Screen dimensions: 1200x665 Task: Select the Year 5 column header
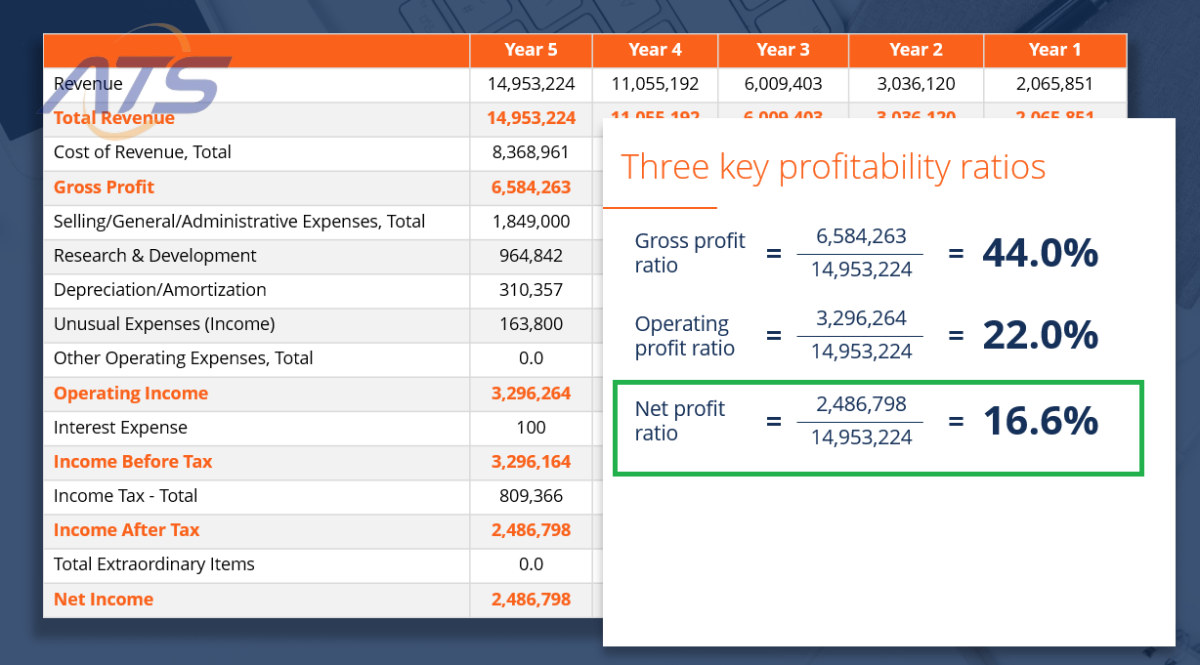pos(531,50)
